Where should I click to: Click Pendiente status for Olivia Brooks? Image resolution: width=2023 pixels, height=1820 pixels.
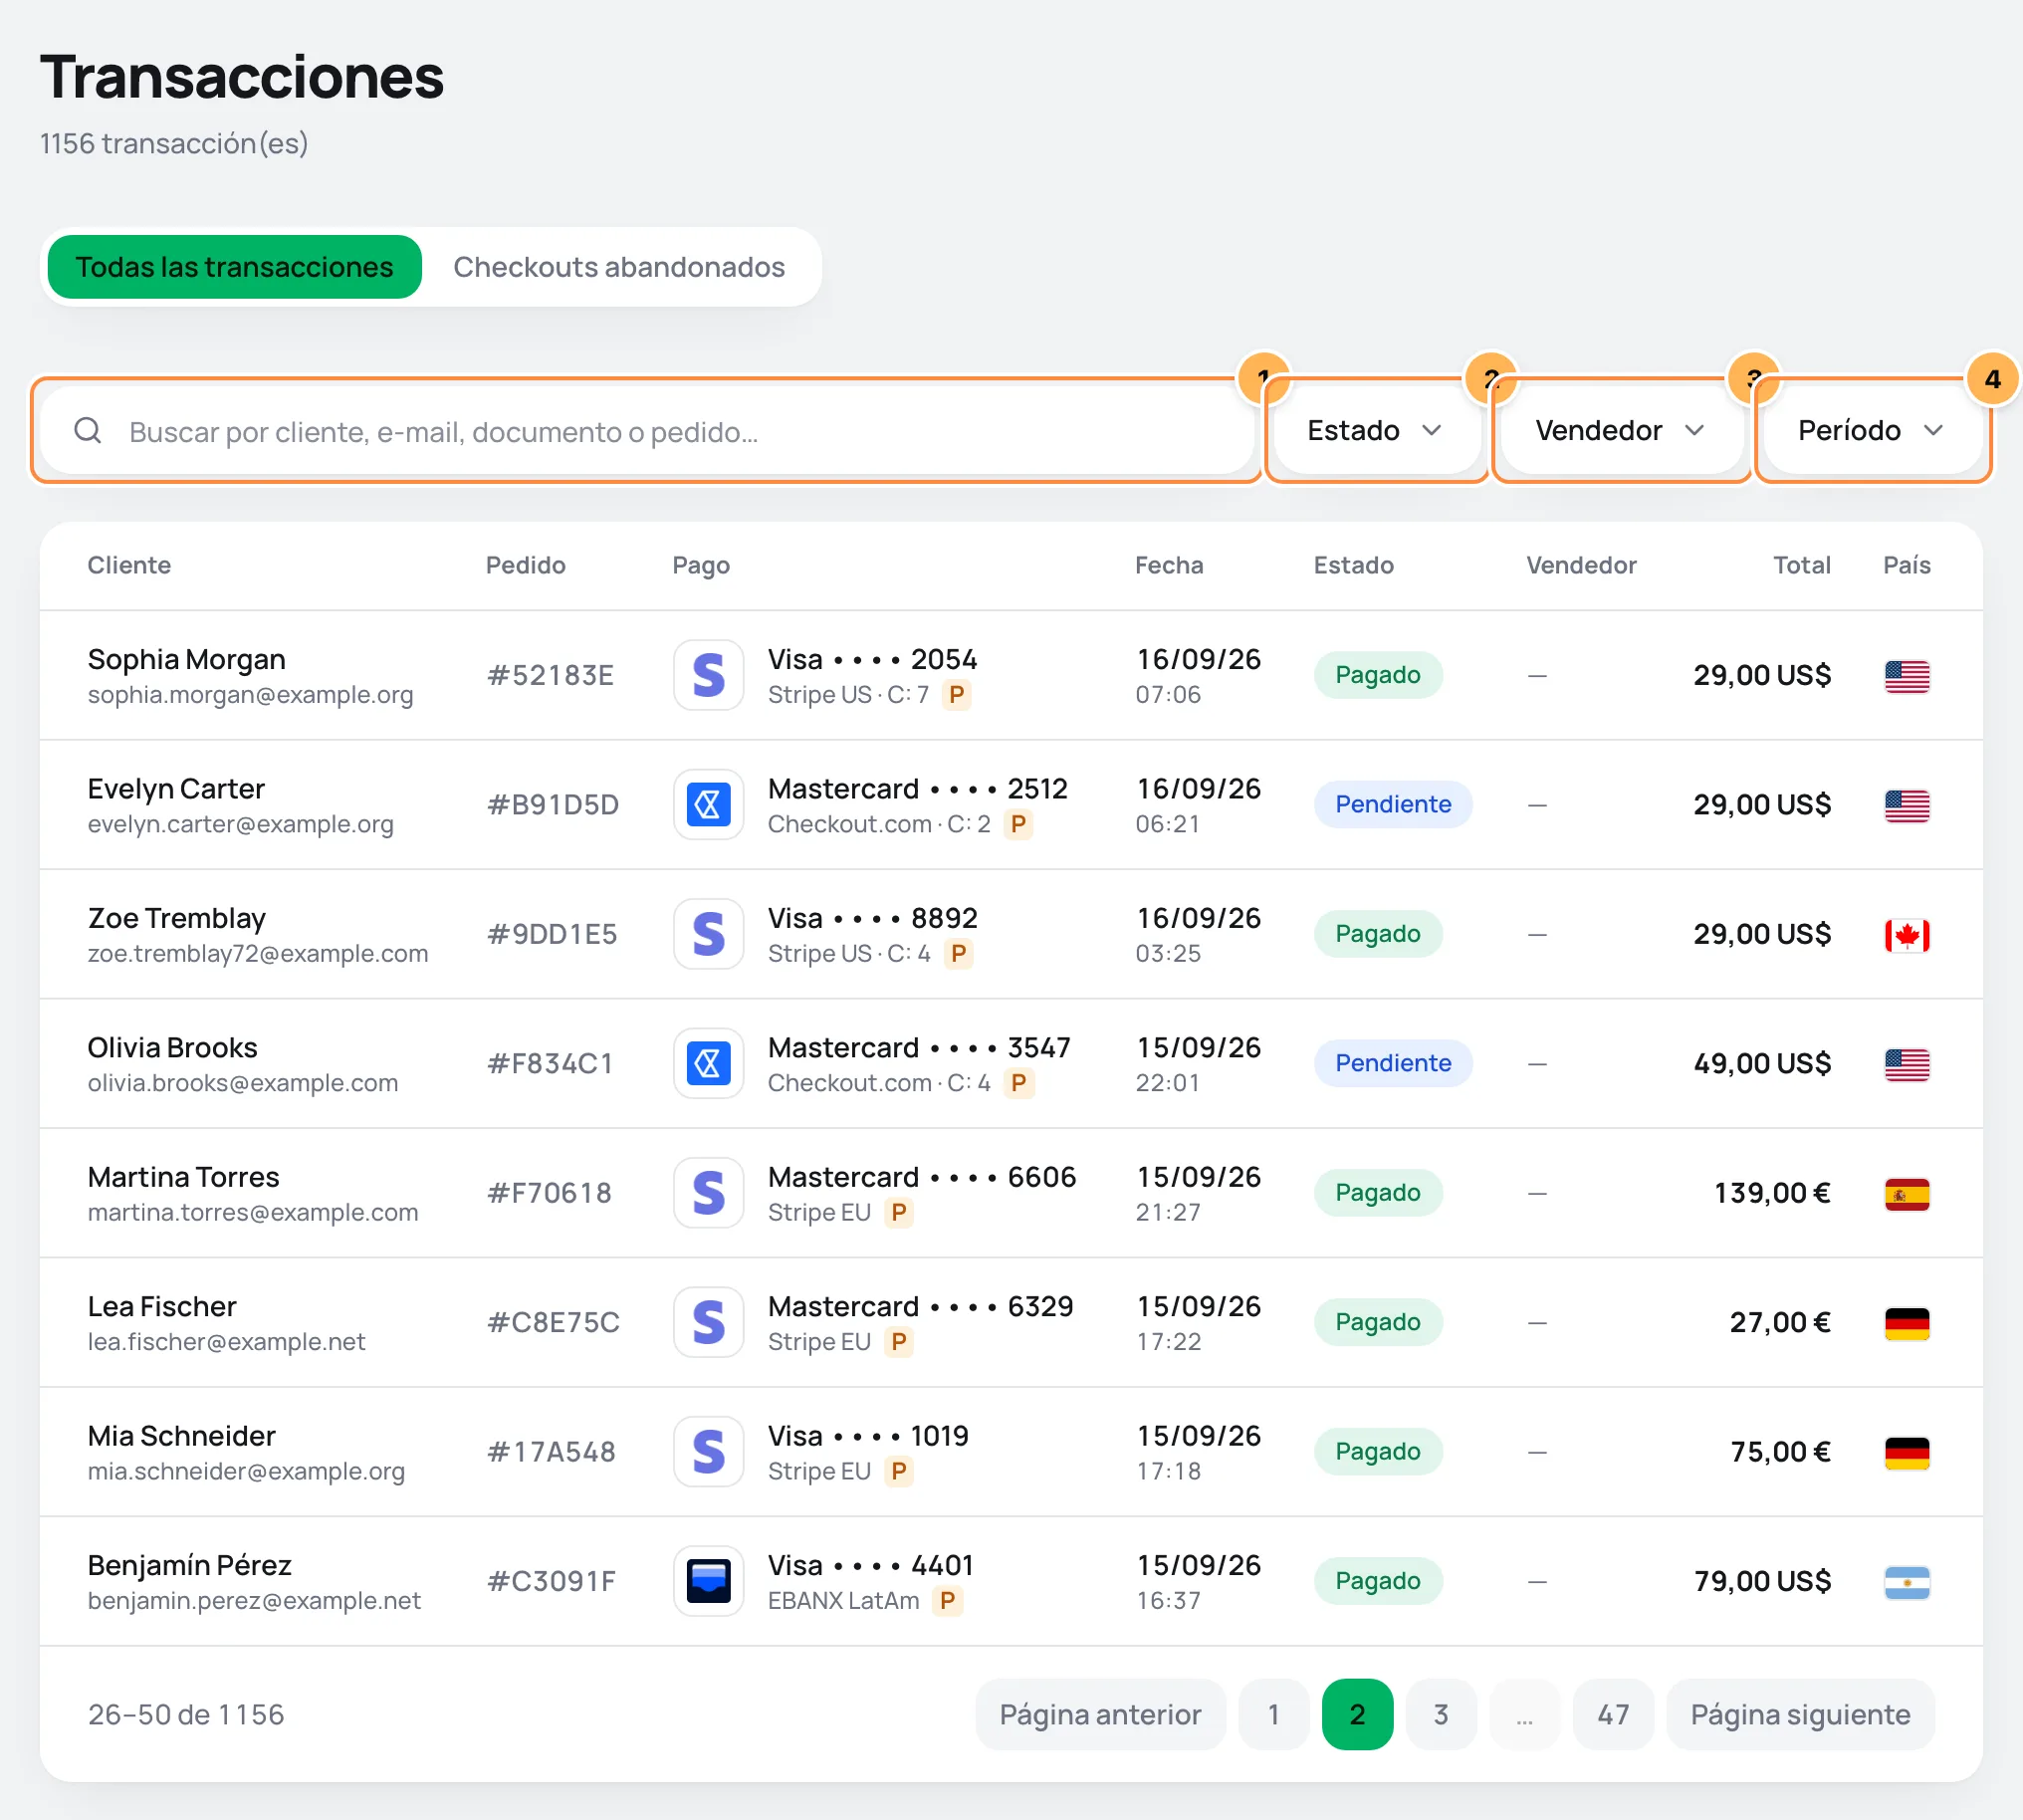(1392, 1063)
